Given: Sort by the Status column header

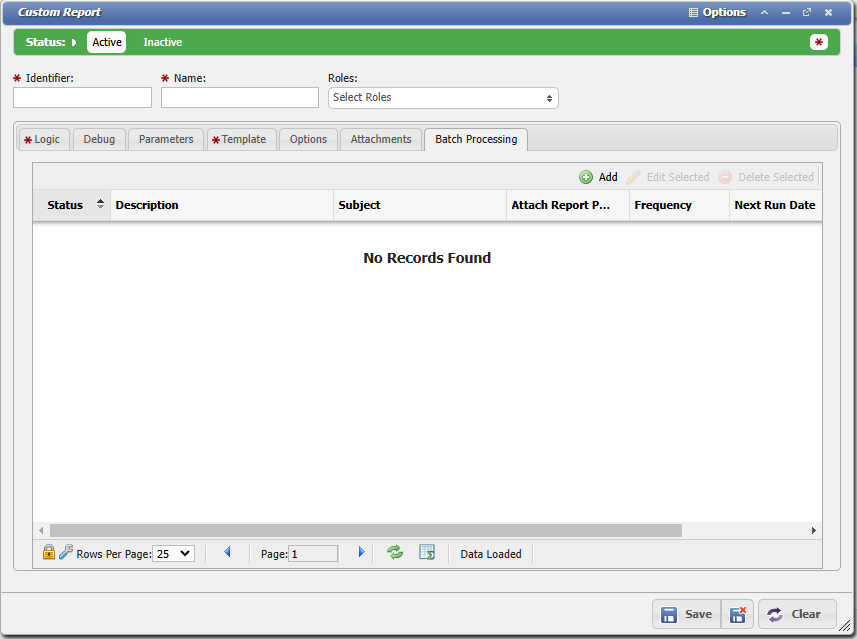Looking at the screenshot, I should [66, 205].
